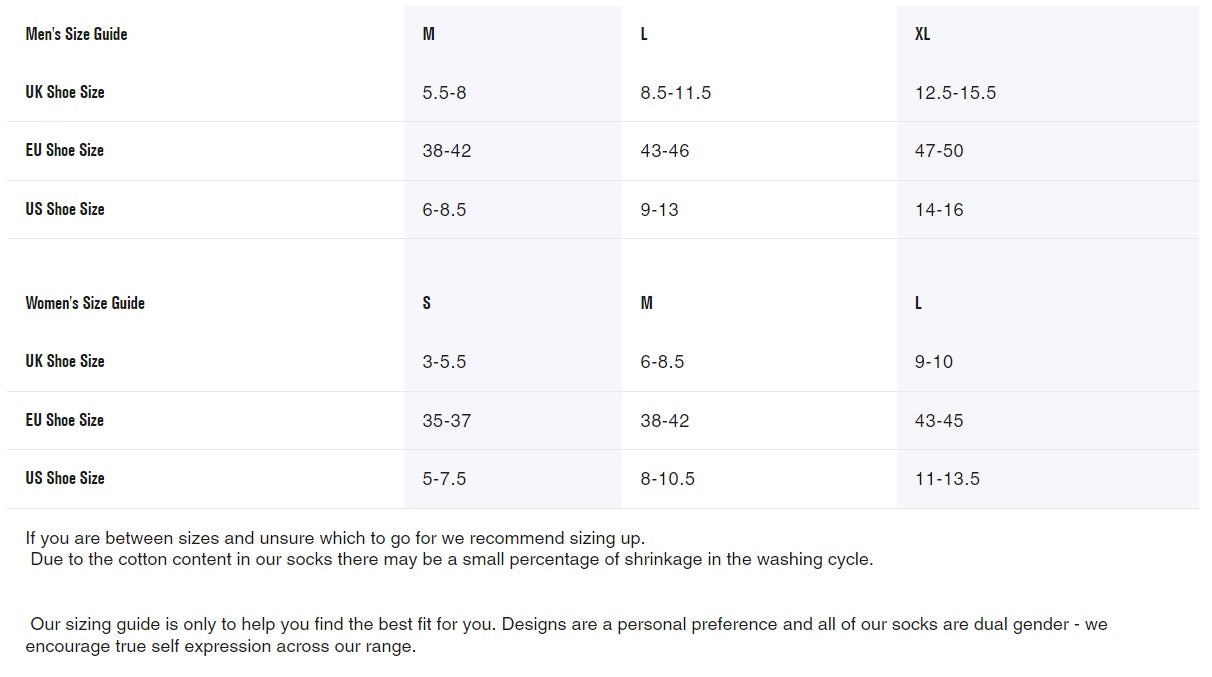Image resolution: width=1212 pixels, height=677 pixels.
Task: Select the UK 9-10 size cell
Action: point(934,362)
